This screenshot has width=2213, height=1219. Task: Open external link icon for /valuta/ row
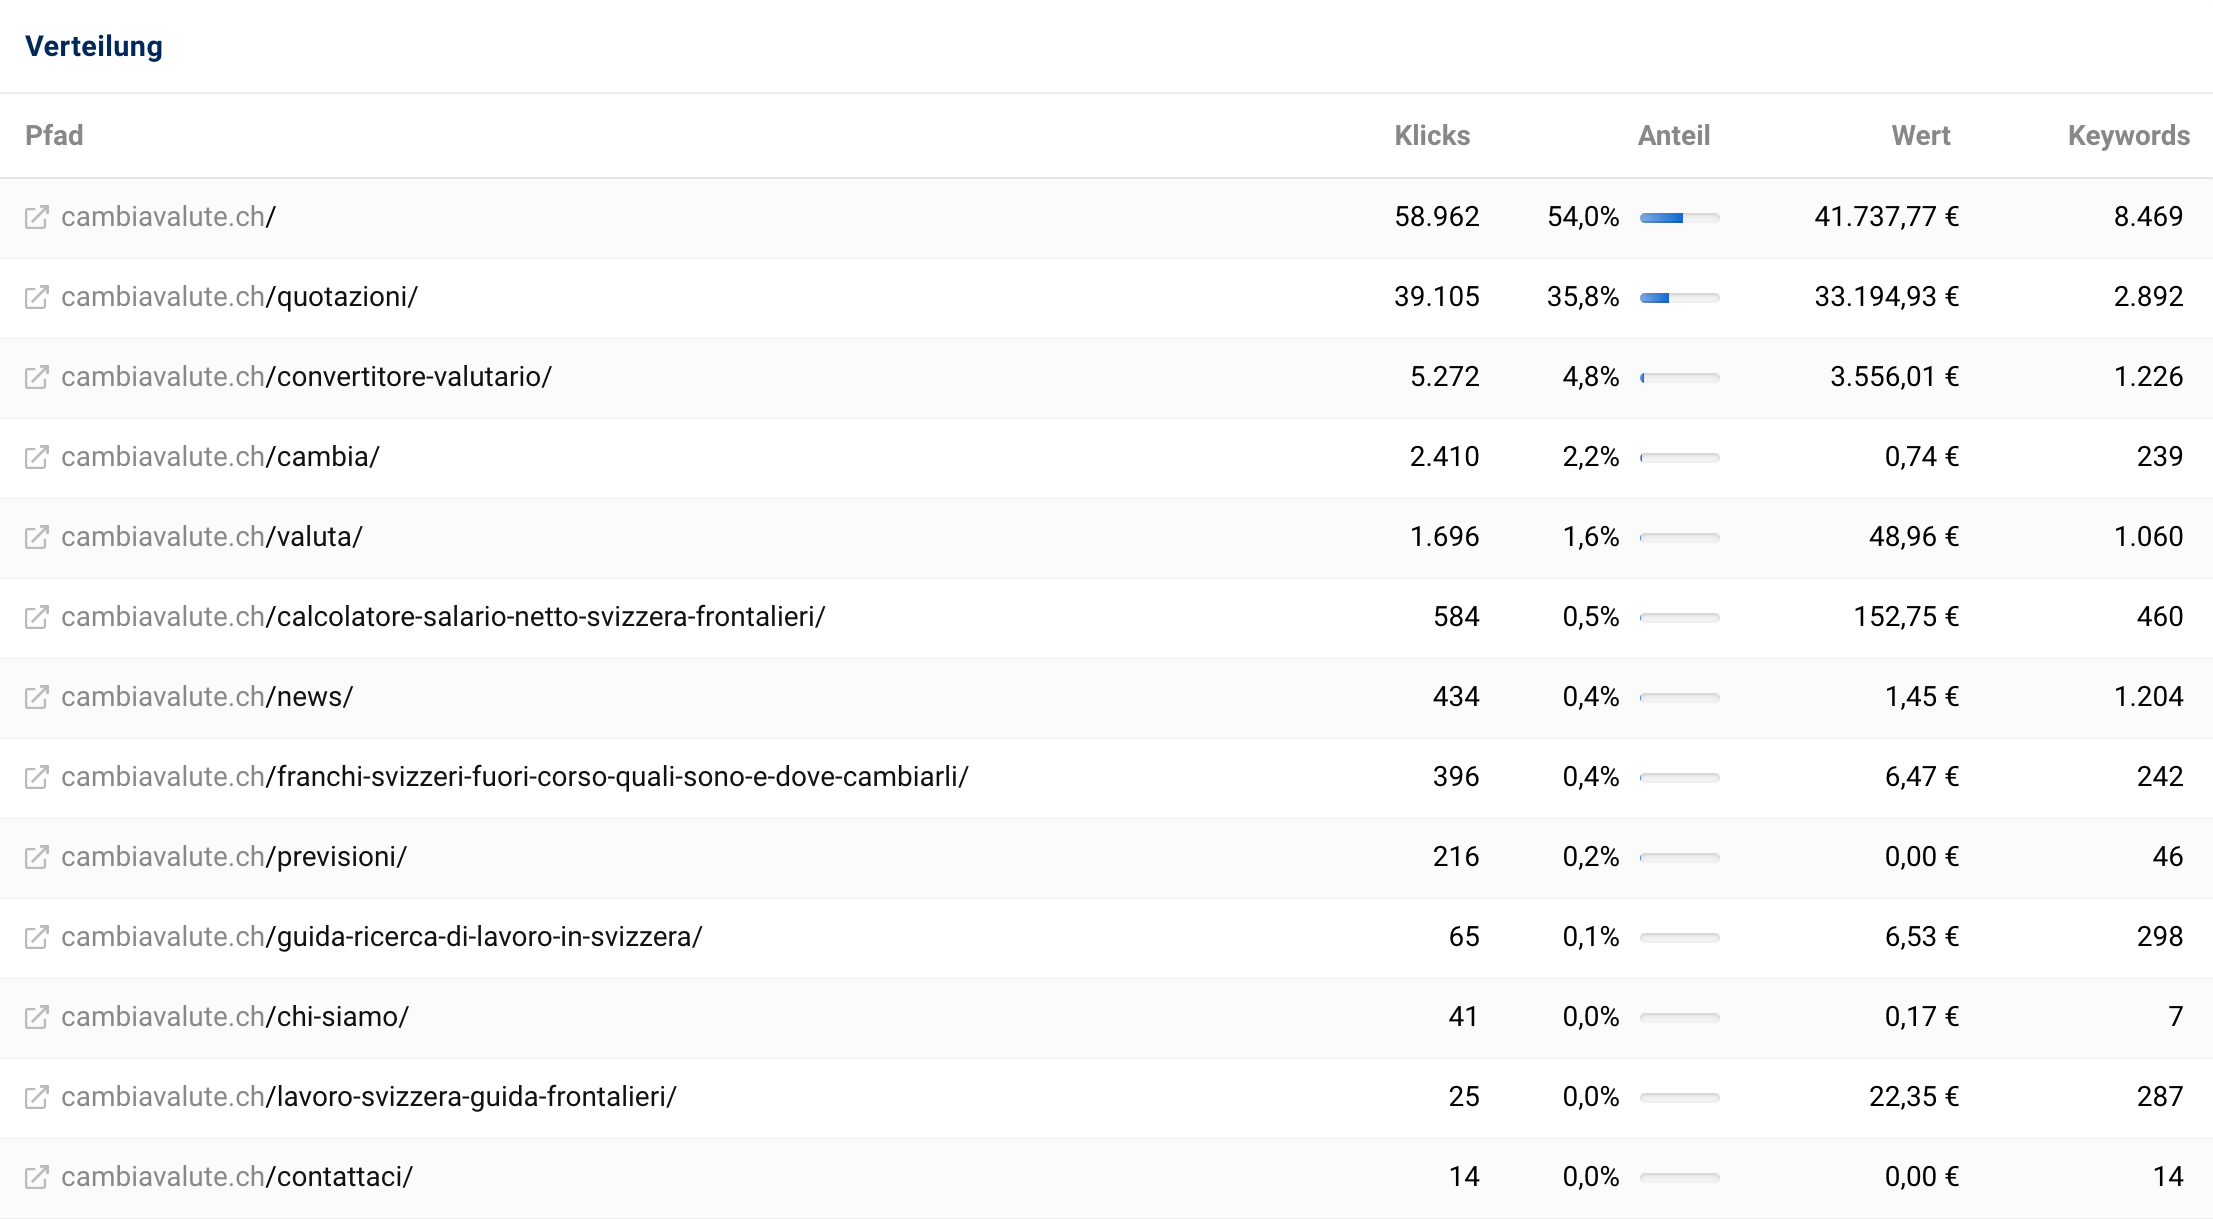click(x=36, y=537)
